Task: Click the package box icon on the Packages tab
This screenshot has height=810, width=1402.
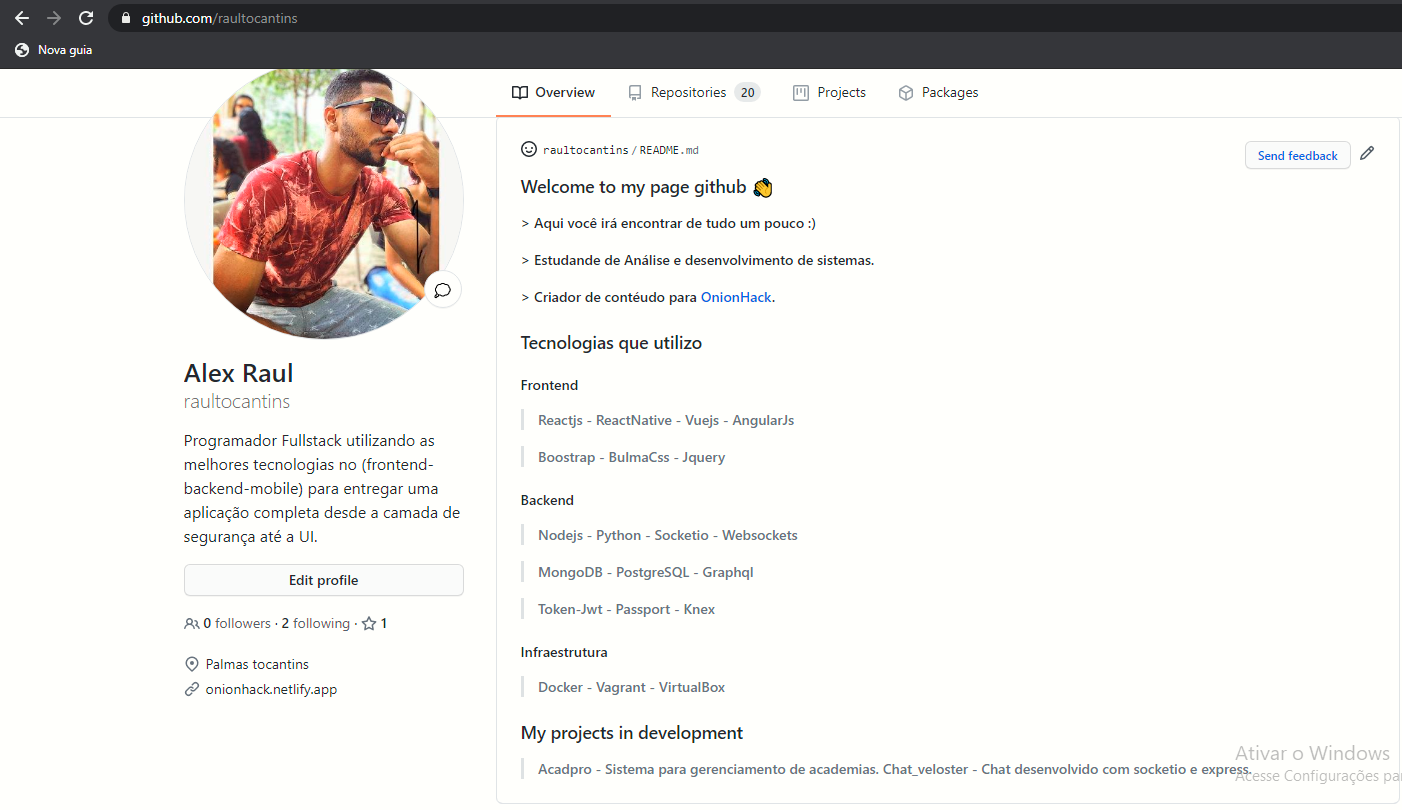Action: click(905, 92)
